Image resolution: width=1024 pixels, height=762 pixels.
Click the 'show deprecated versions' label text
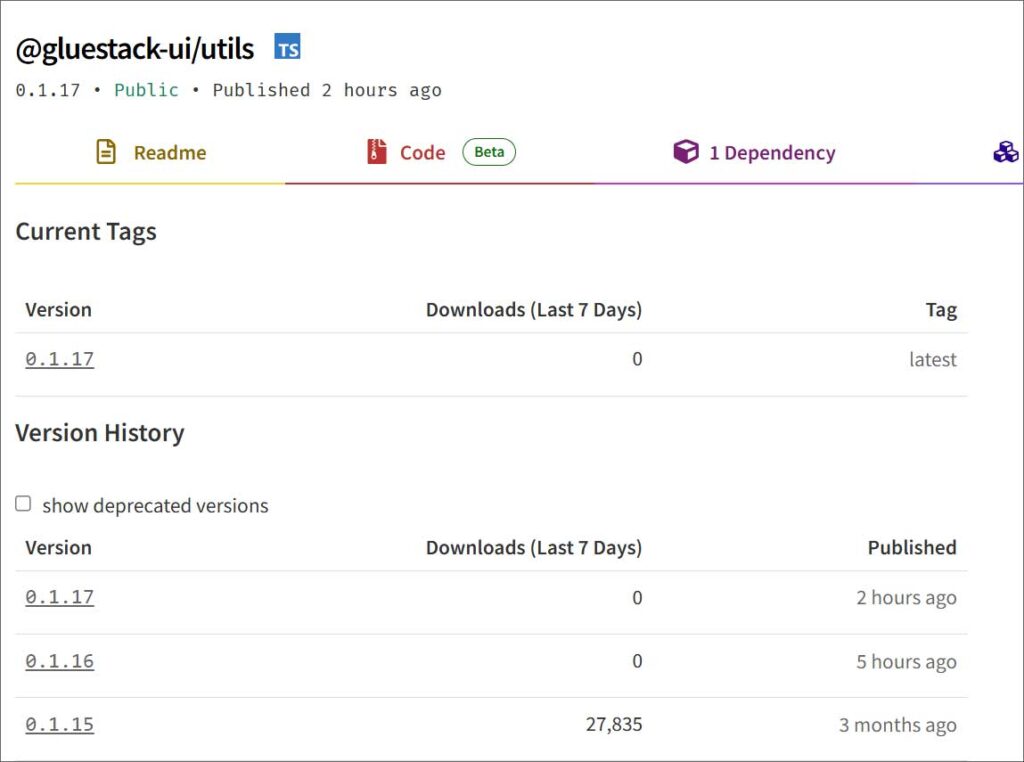point(155,506)
